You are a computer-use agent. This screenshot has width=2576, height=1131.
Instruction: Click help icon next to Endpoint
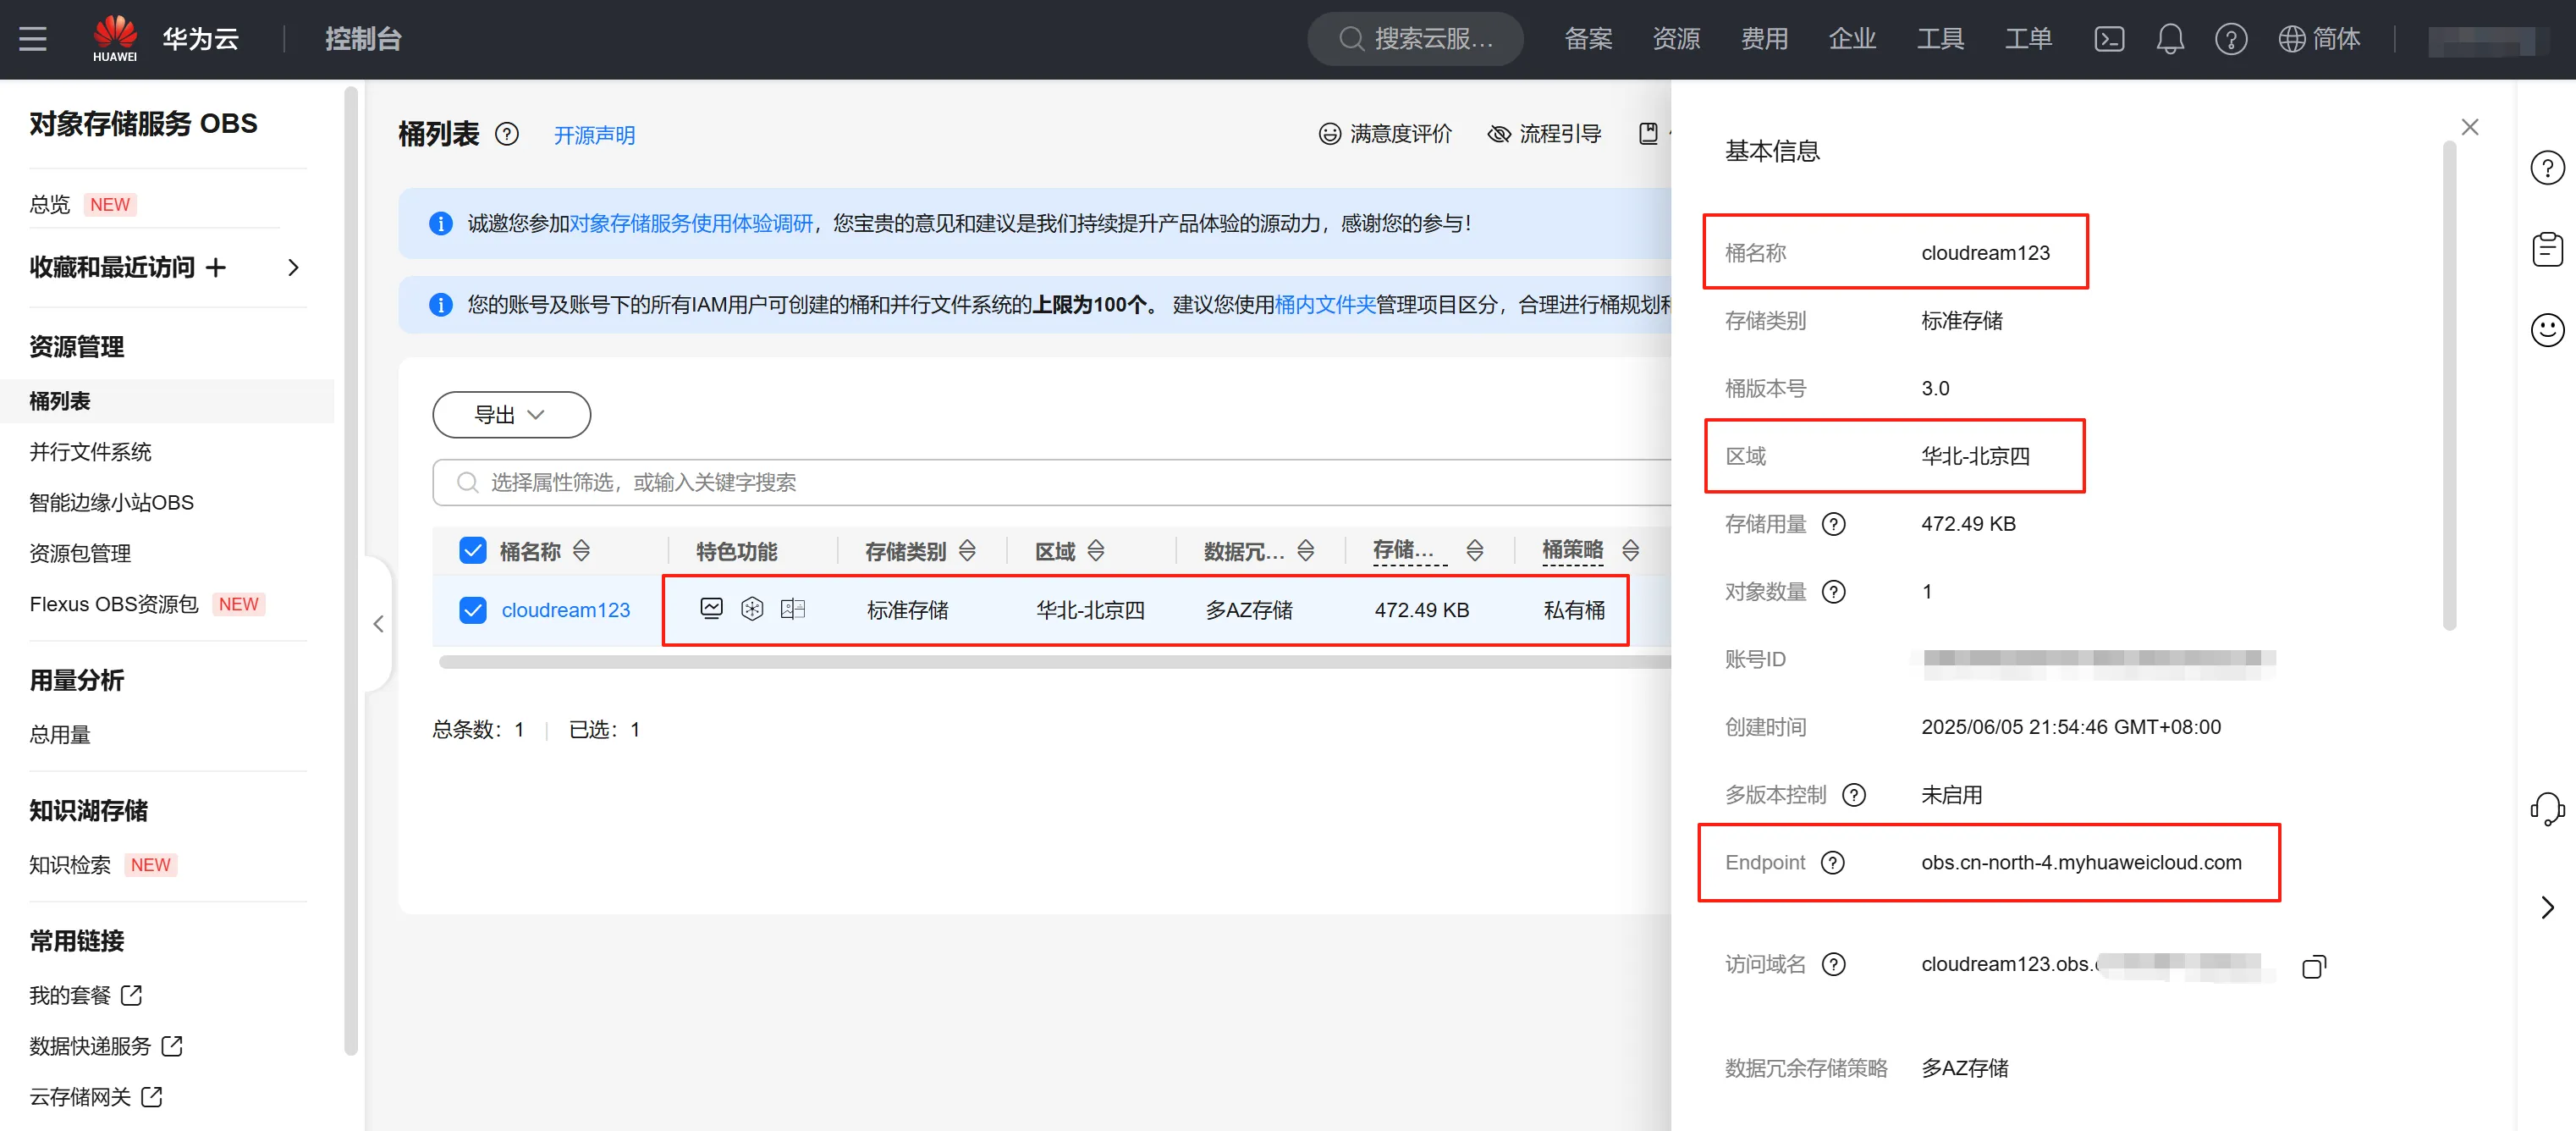point(1832,863)
